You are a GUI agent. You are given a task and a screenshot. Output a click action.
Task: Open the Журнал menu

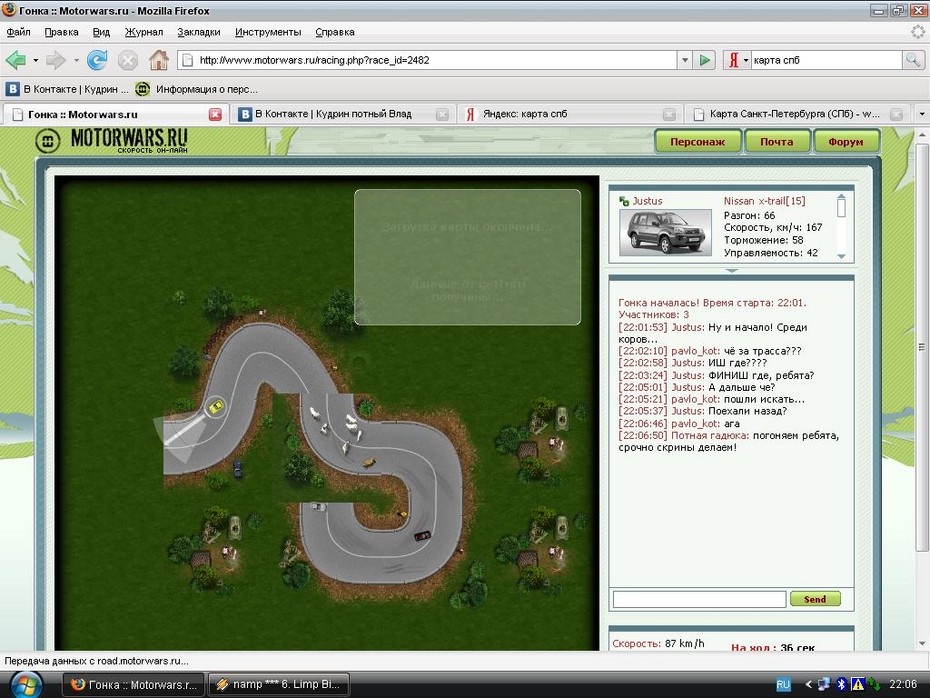coord(144,32)
